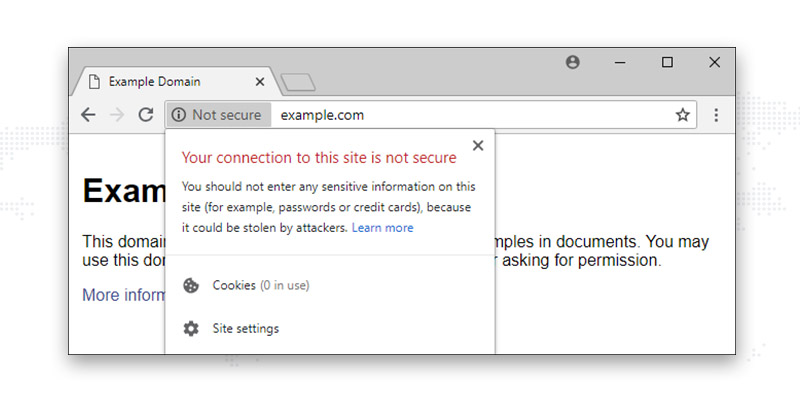This screenshot has width=800, height=400.
Task: Click the Site settings gear icon
Action: coord(191,329)
